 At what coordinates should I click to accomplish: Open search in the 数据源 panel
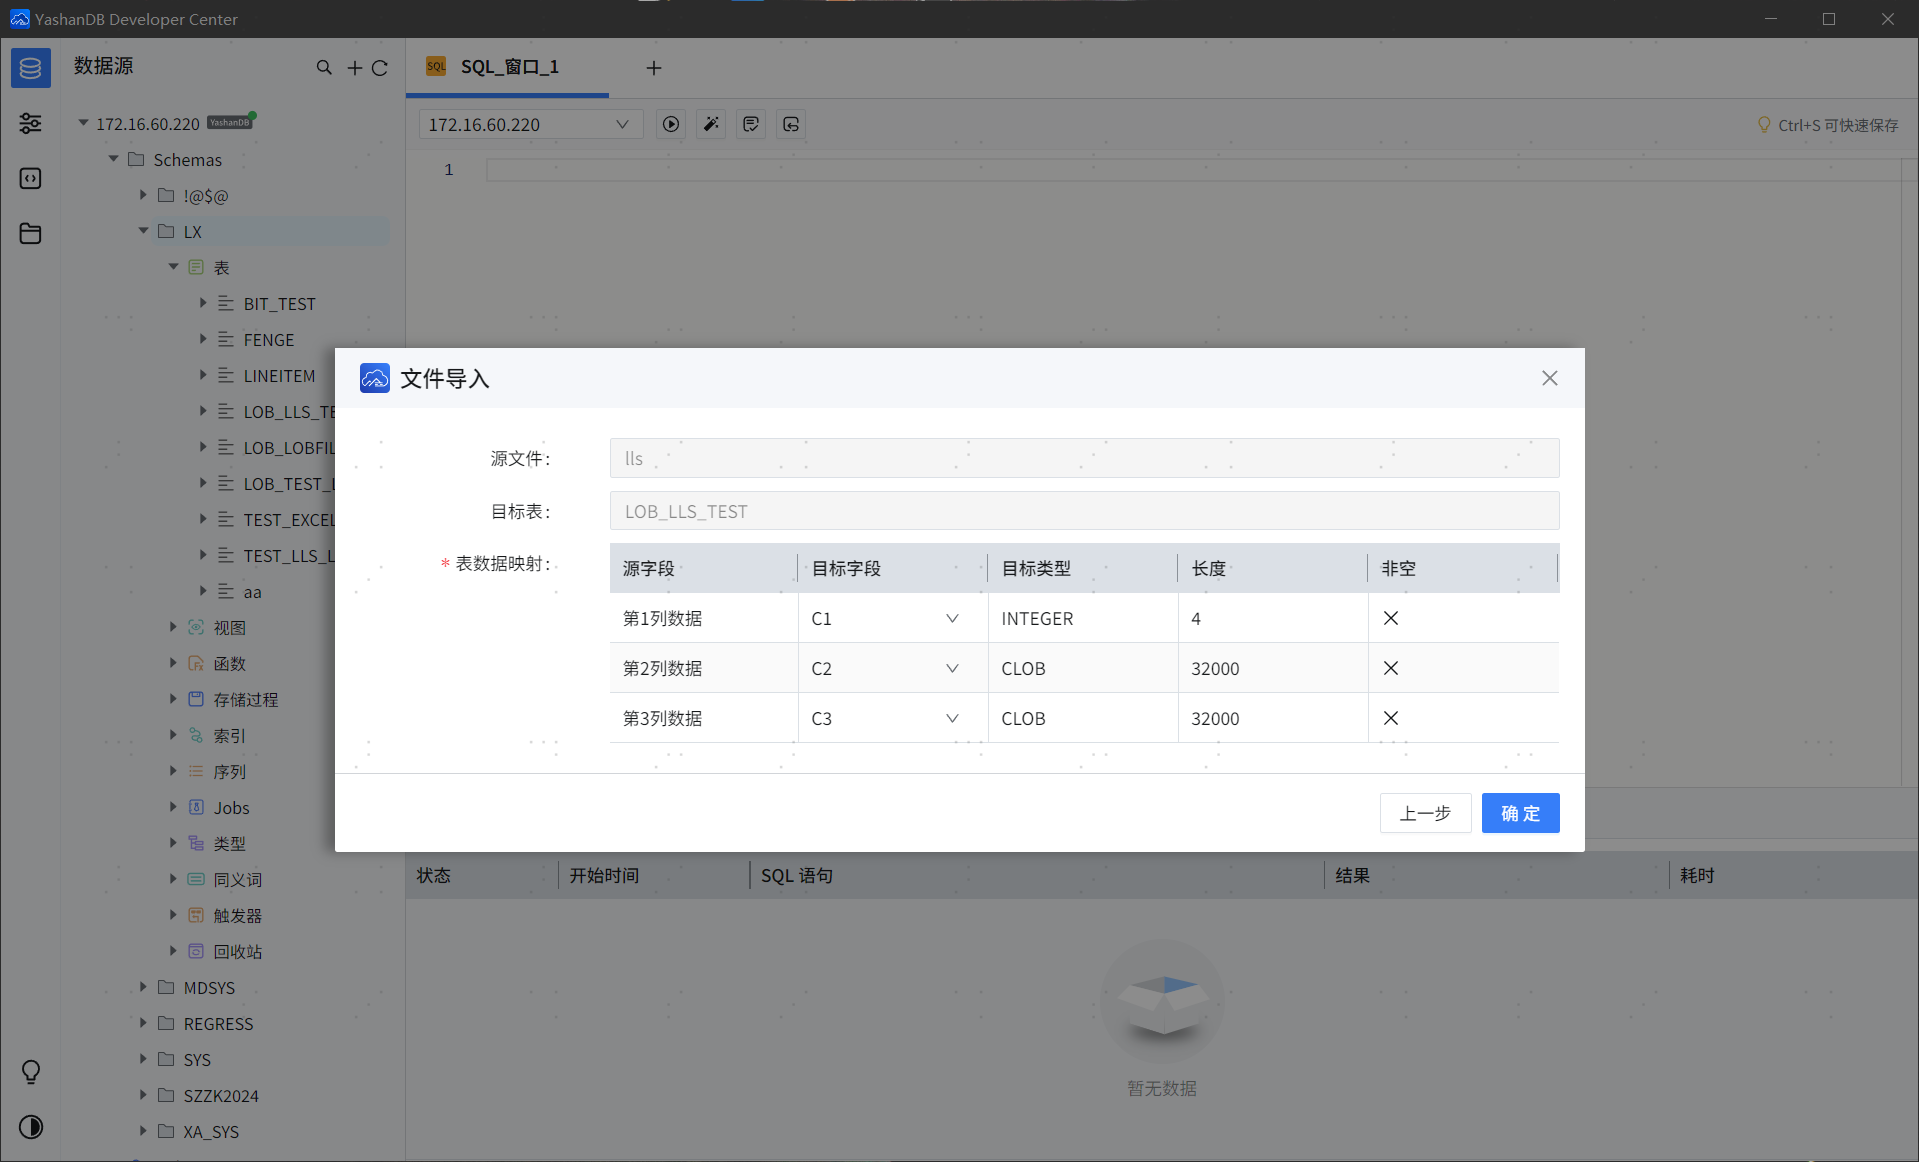(324, 67)
